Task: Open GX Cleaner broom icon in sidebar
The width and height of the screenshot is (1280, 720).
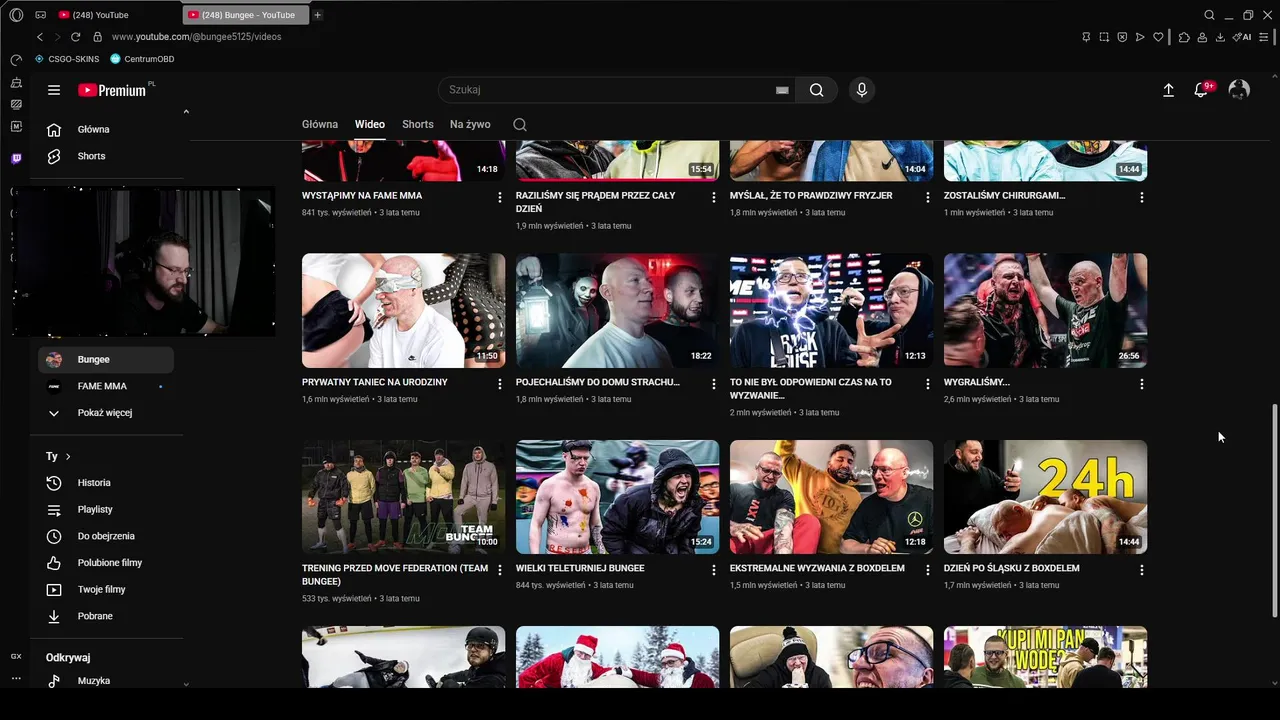Action: (x=16, y=83)
